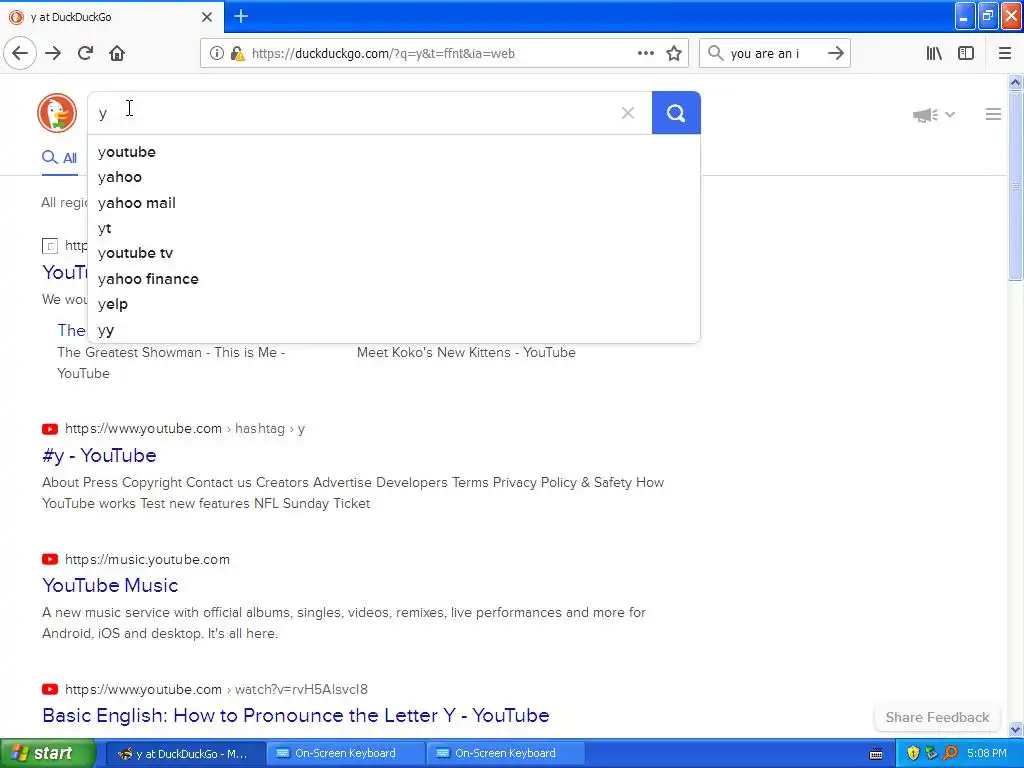Click the page scrollbar down arrow
Image resolution: width=1024 pixels, height=768 pixels.
1015,729
